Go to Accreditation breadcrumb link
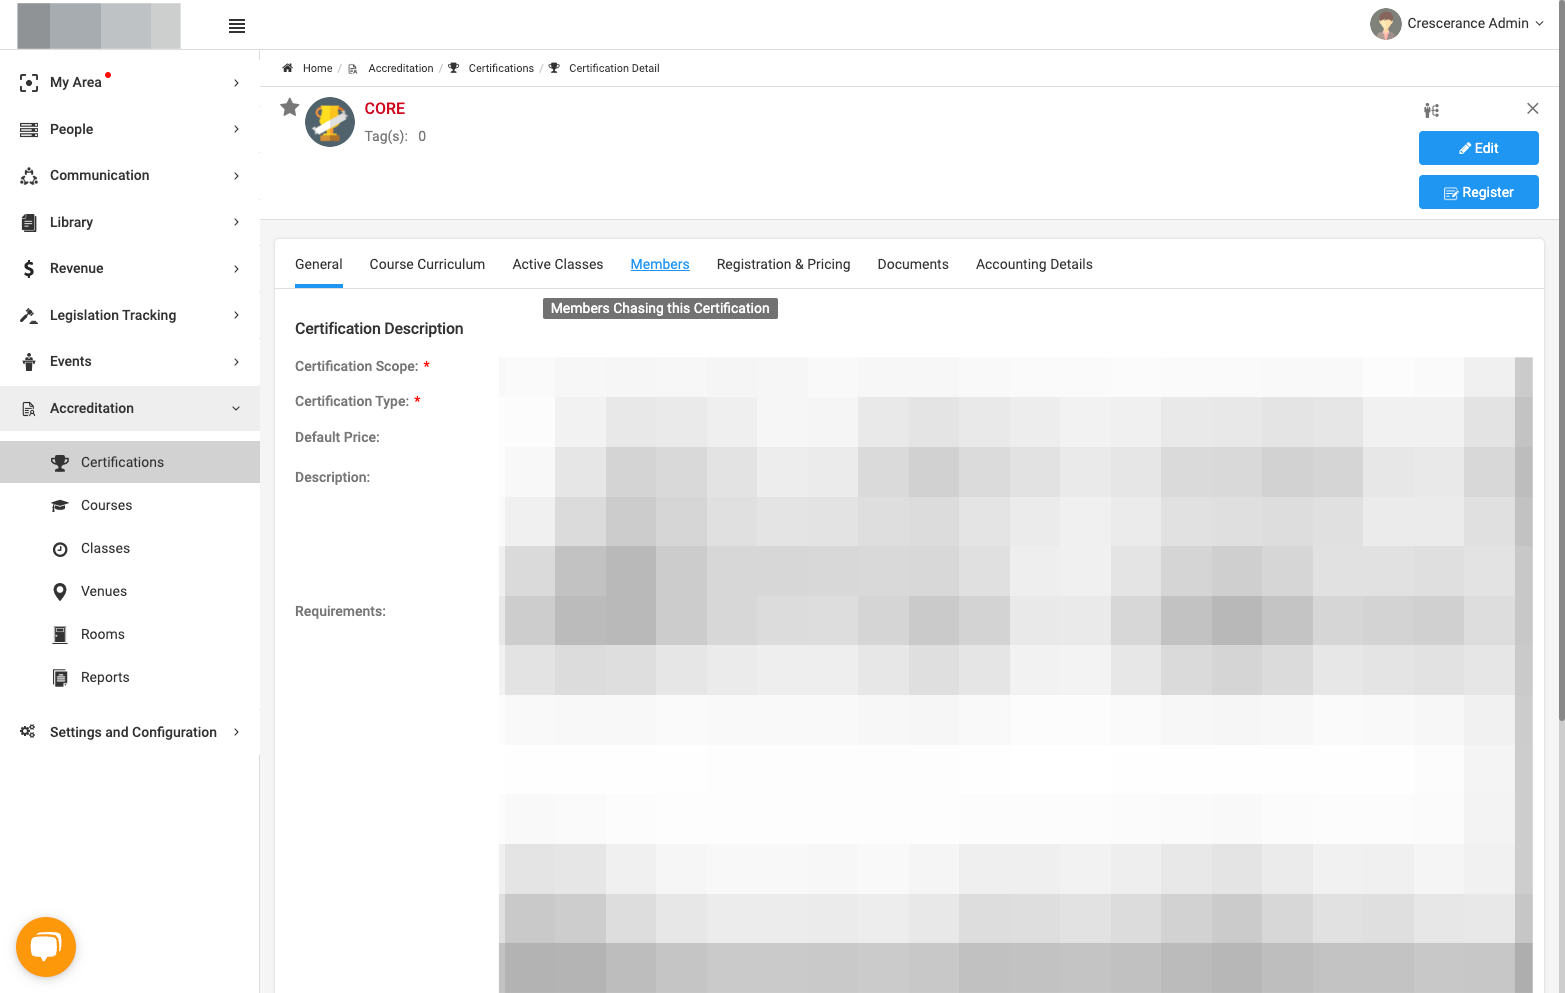This screenshot has width=1565, height=993. pos(401,68)
